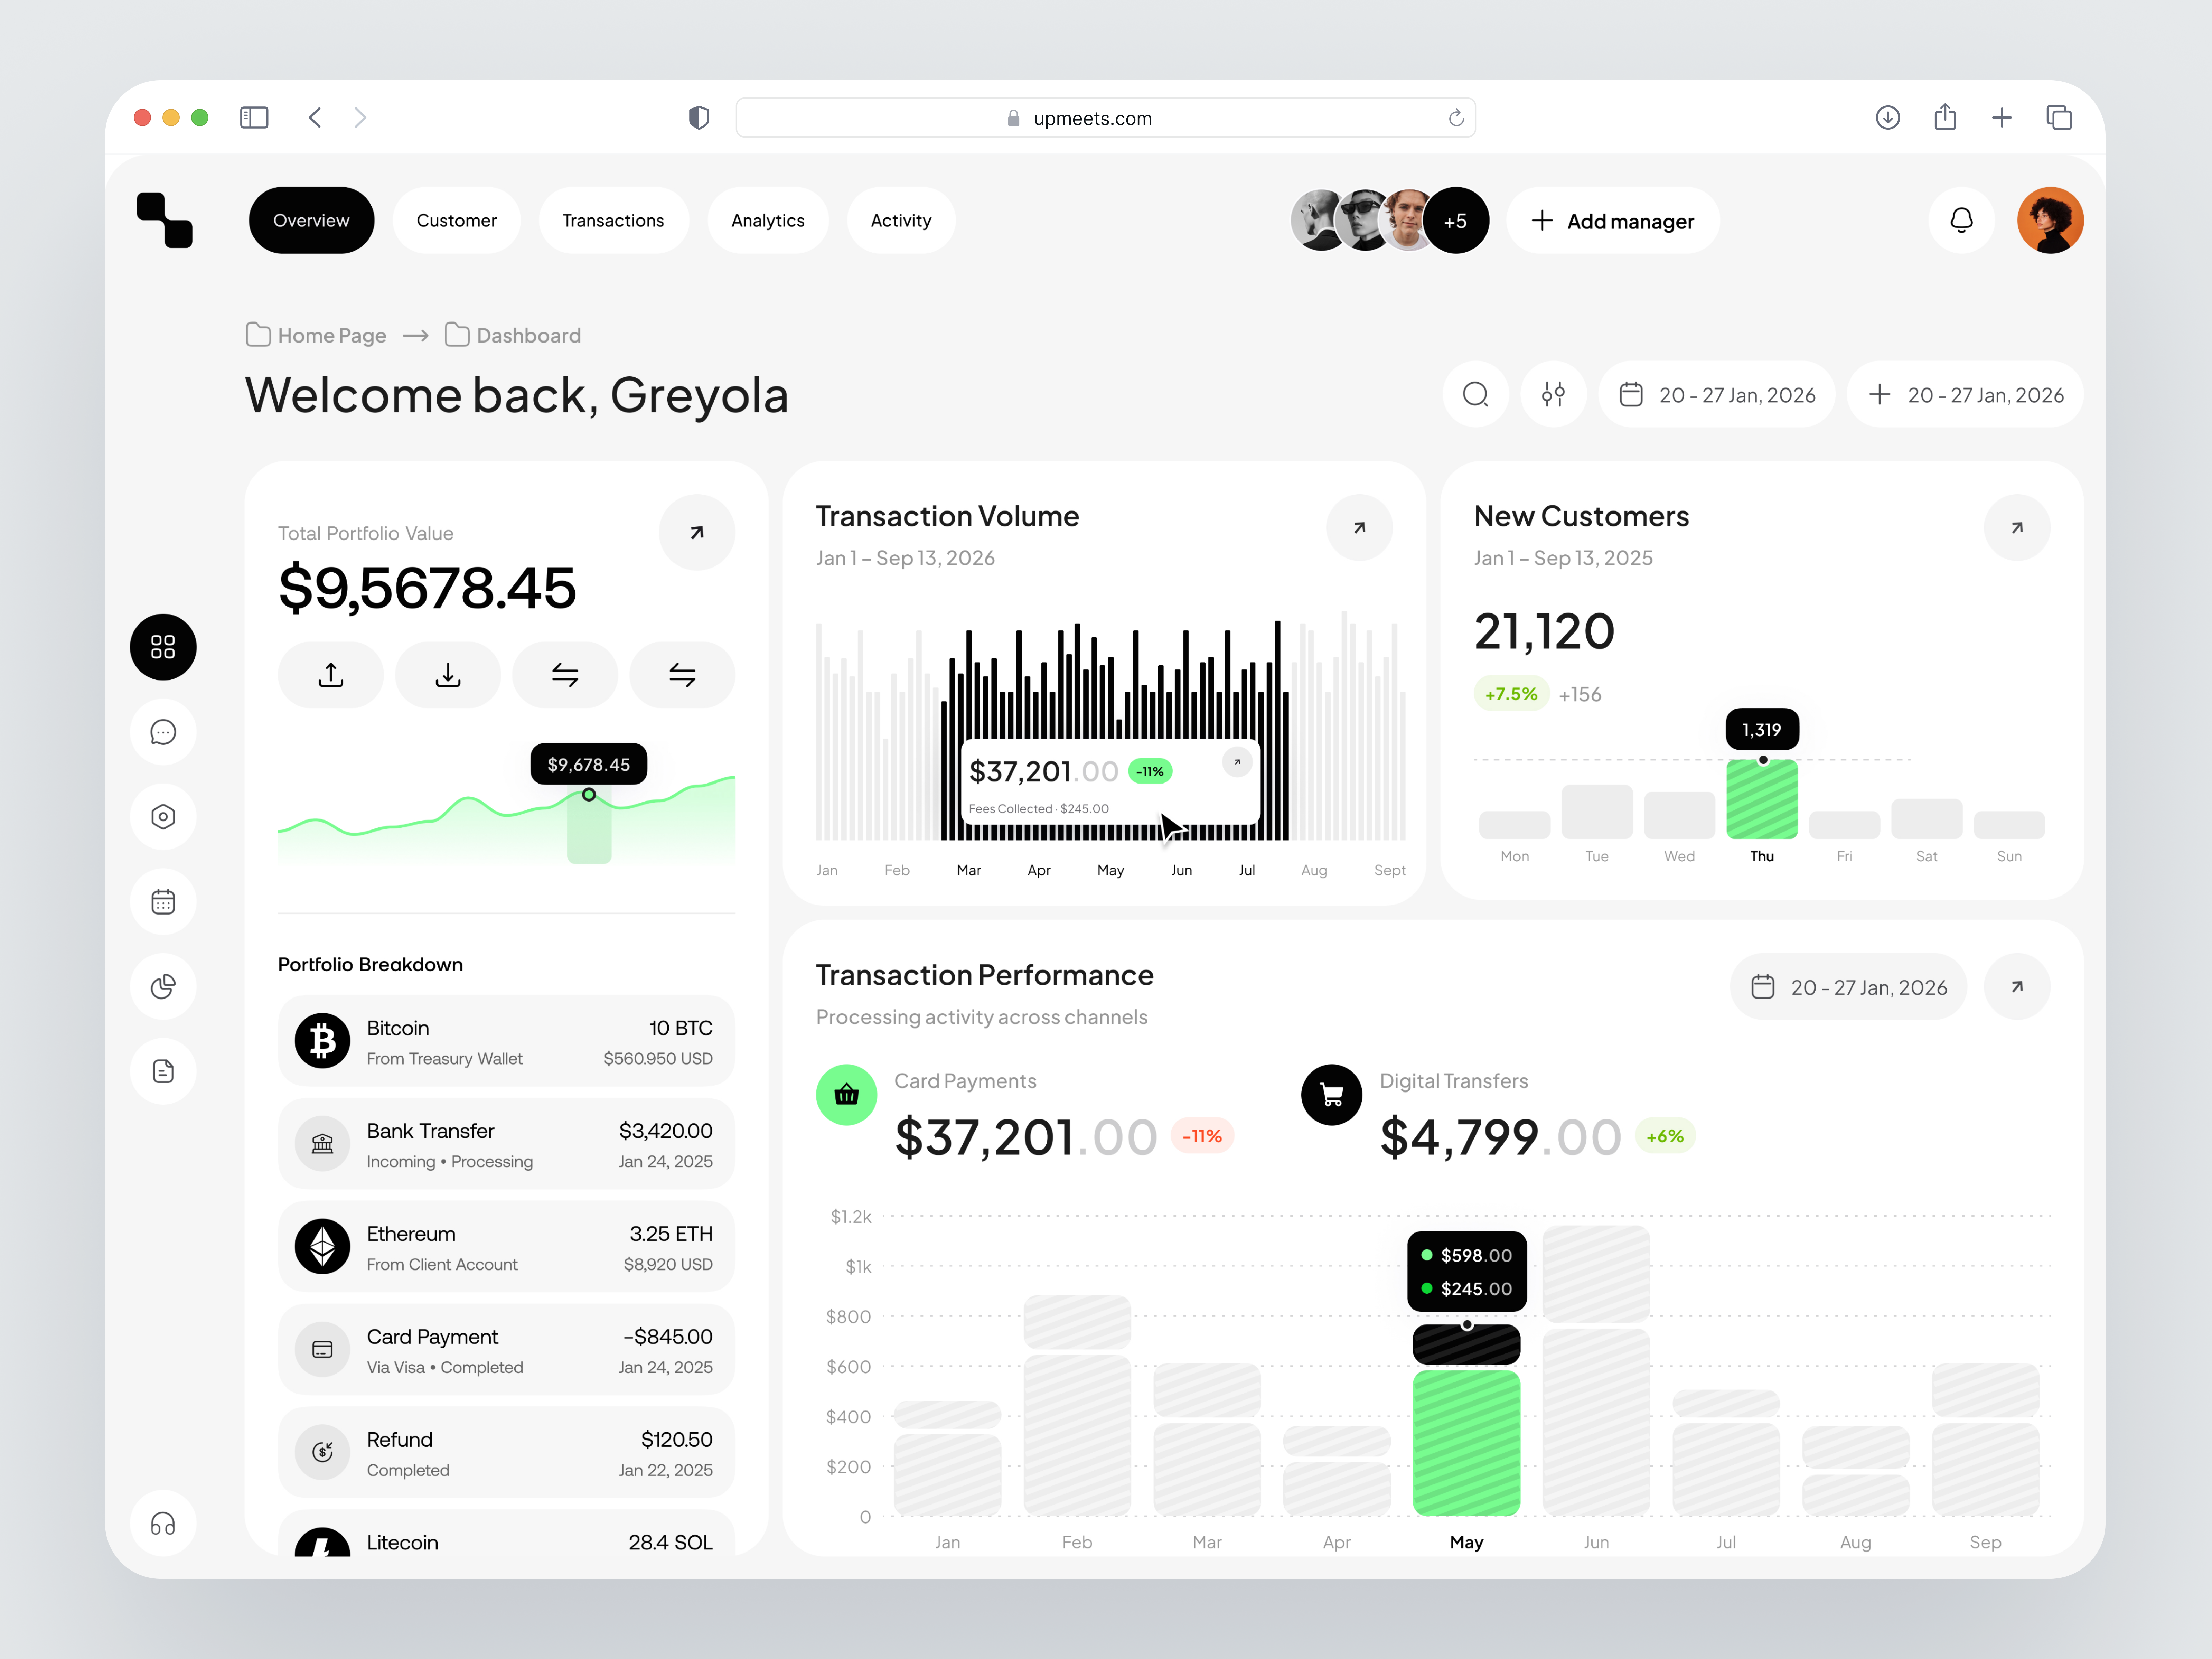Open the user profile avatar
The image size is (2212, 1659).
2050,220
